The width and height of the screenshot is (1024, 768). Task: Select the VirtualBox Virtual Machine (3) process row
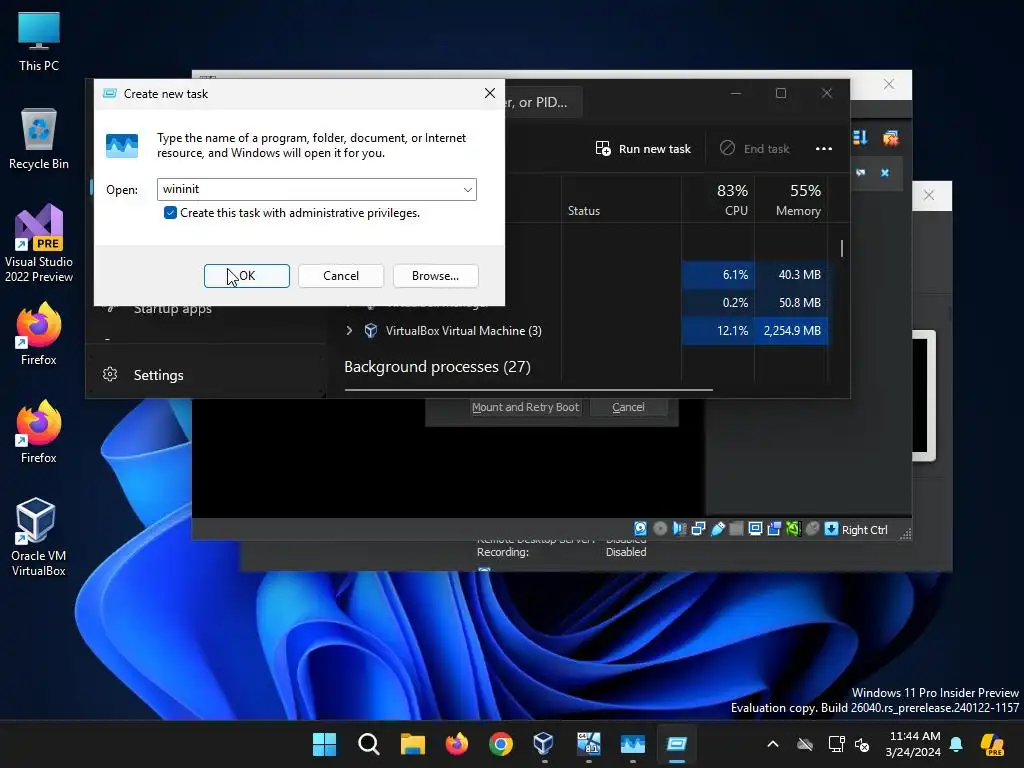586,330
